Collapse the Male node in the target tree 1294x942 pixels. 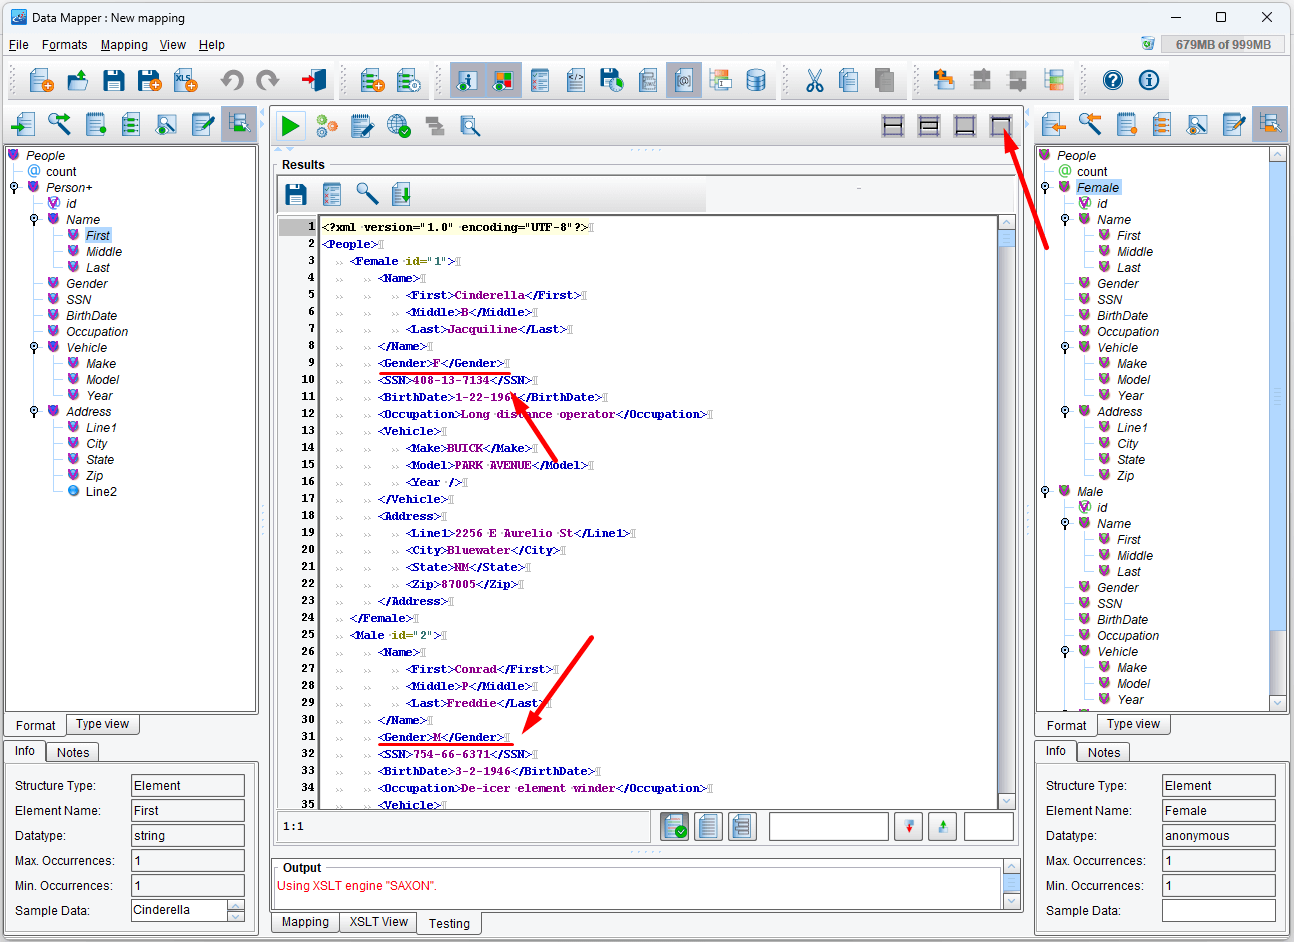1045,492
